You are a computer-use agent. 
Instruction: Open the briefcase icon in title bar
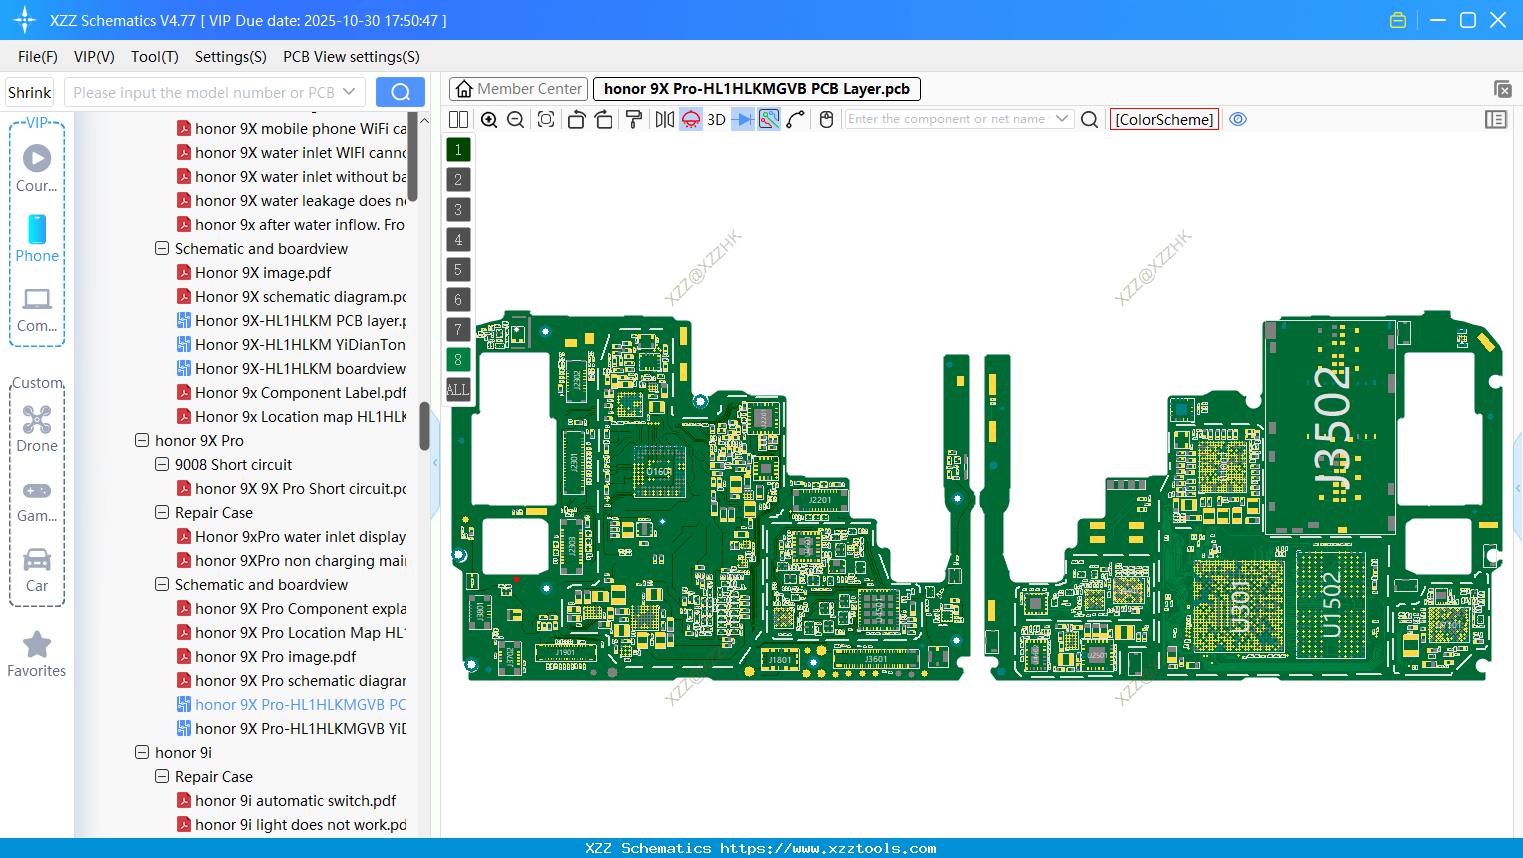pos(1398,20)
